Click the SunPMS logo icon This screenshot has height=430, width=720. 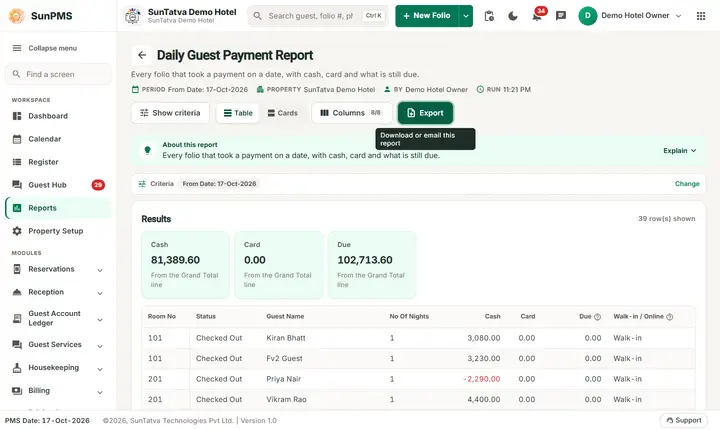pos(17,16)
